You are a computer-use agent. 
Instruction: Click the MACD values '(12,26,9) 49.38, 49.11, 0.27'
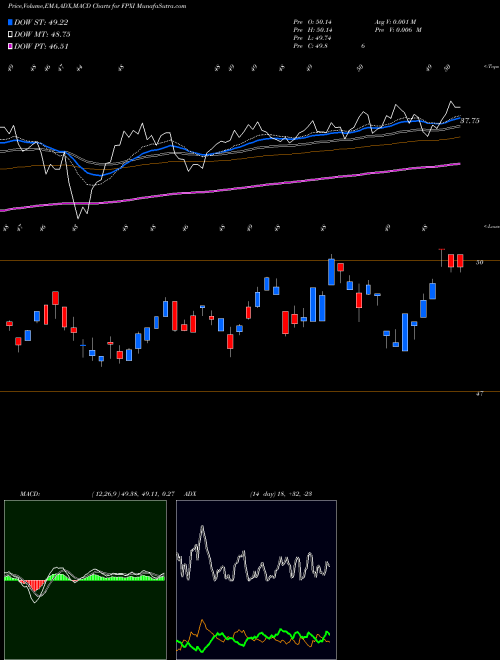coord(133,494)
